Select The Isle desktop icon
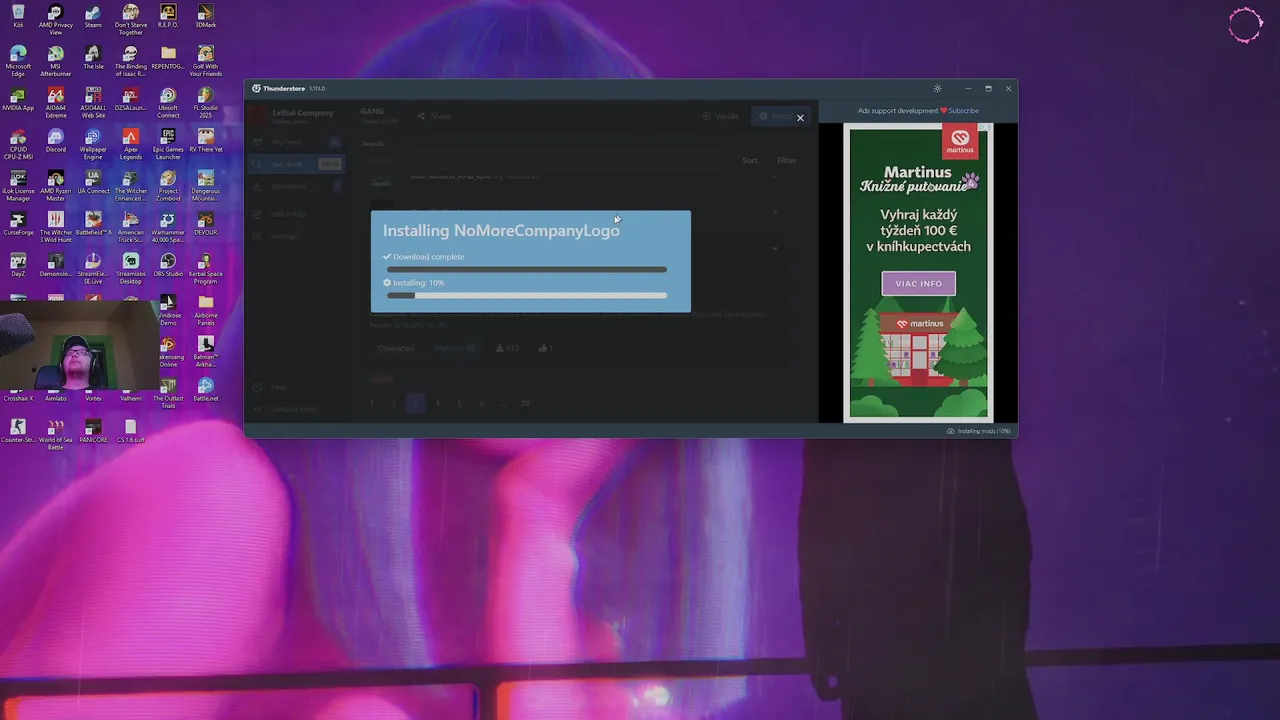Screen dimensions: 1280x720 click(x=93, y=57)
